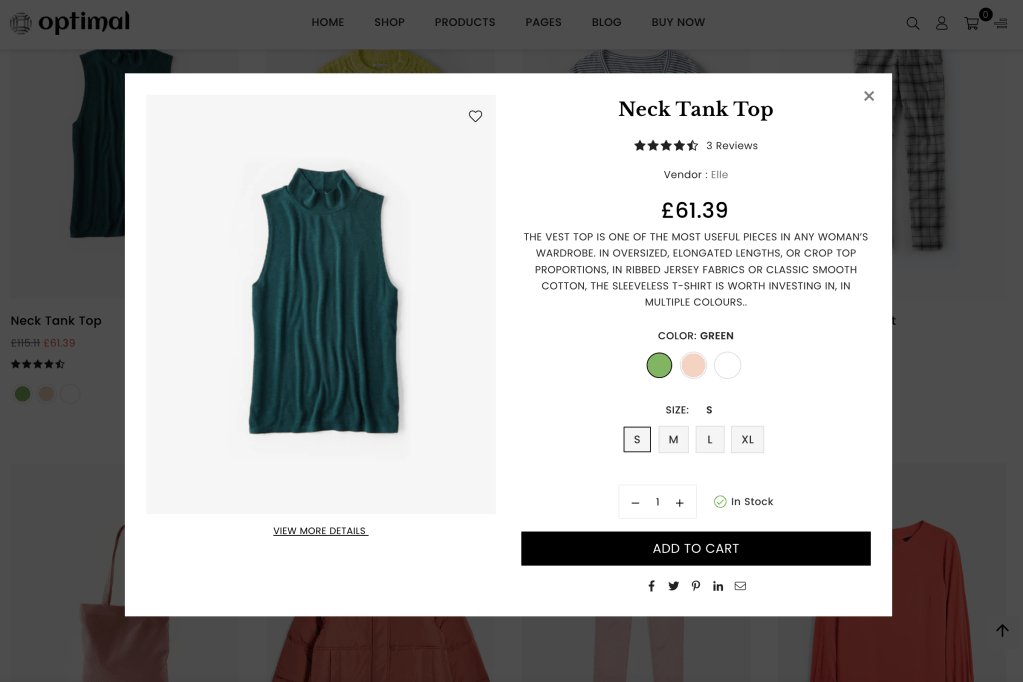Pick the pink color swatch

pos(693,365)
